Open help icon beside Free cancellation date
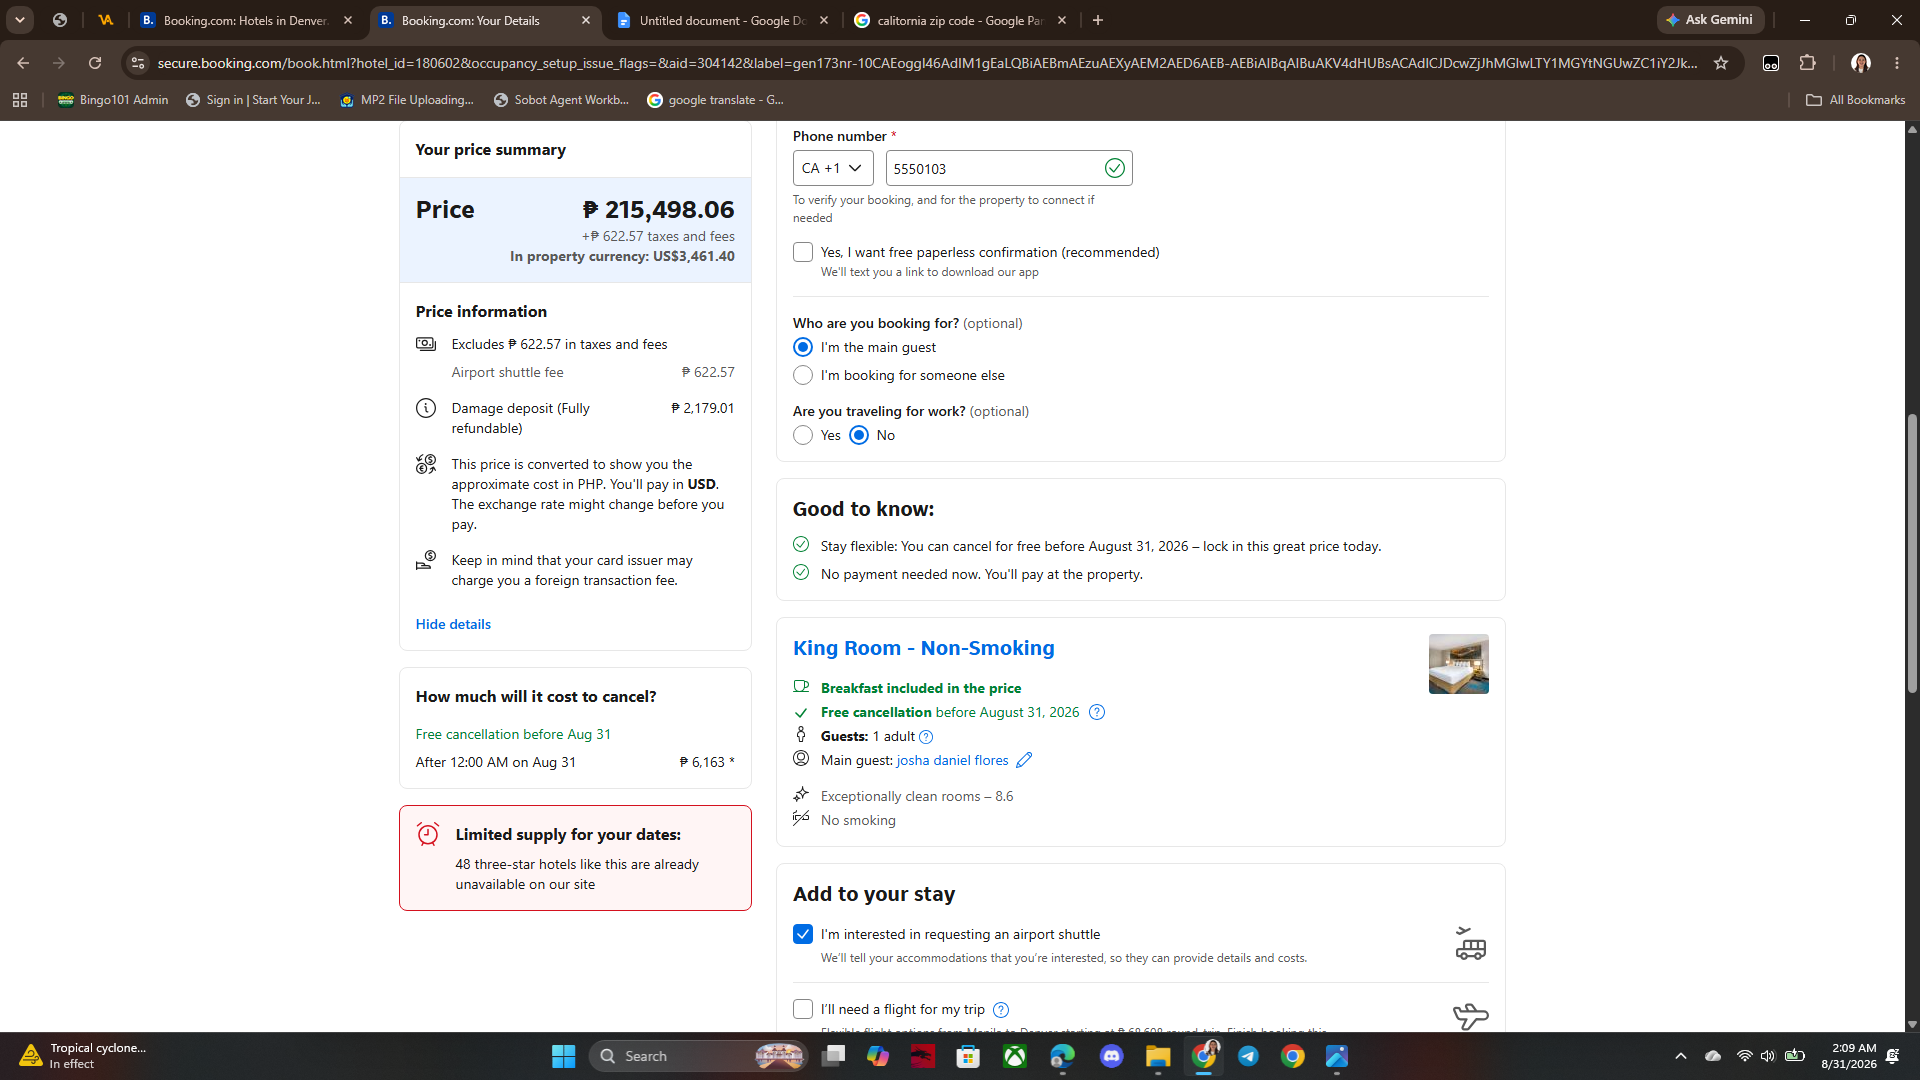1920x1080 pixels. [1097, 712]
